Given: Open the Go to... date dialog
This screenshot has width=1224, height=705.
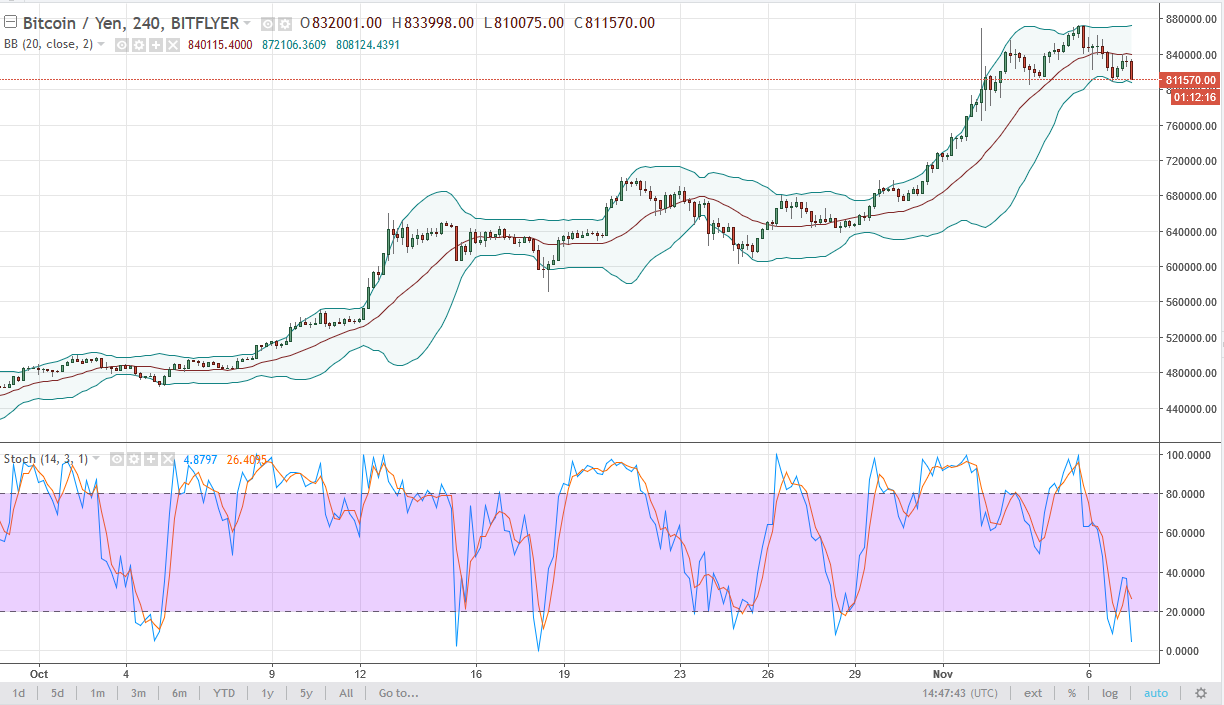Looking at the screenshot, I should click(399, 693).
